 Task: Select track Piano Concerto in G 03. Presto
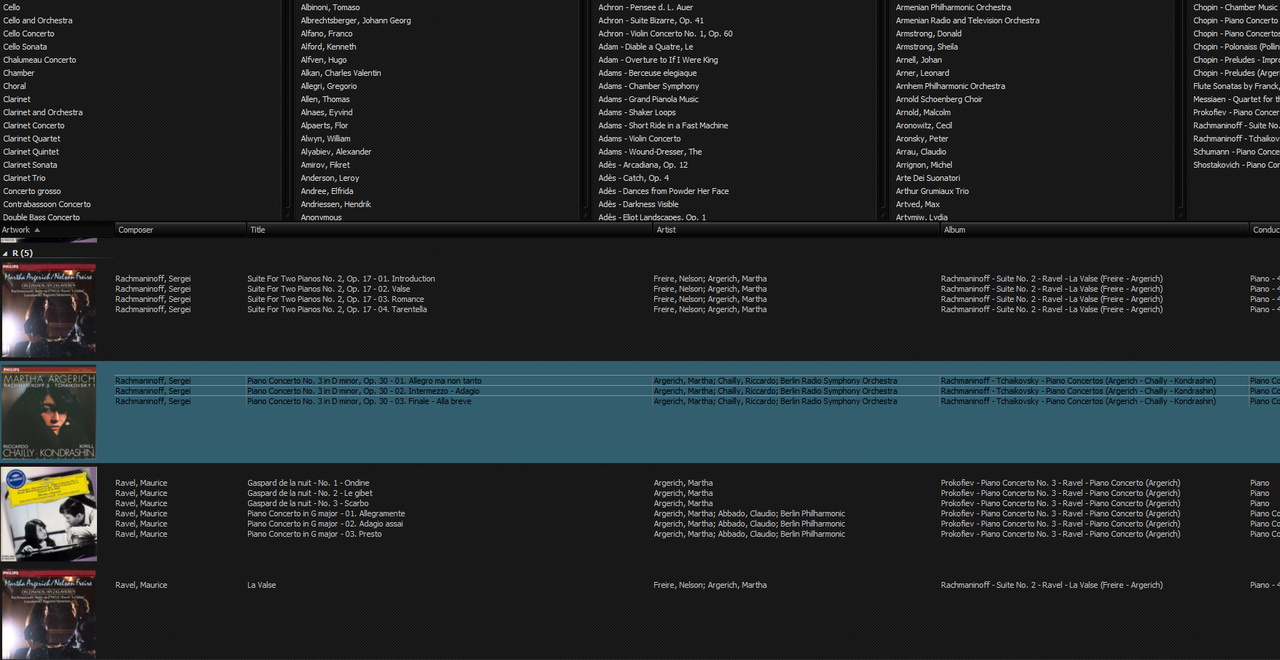click(315, 534)
